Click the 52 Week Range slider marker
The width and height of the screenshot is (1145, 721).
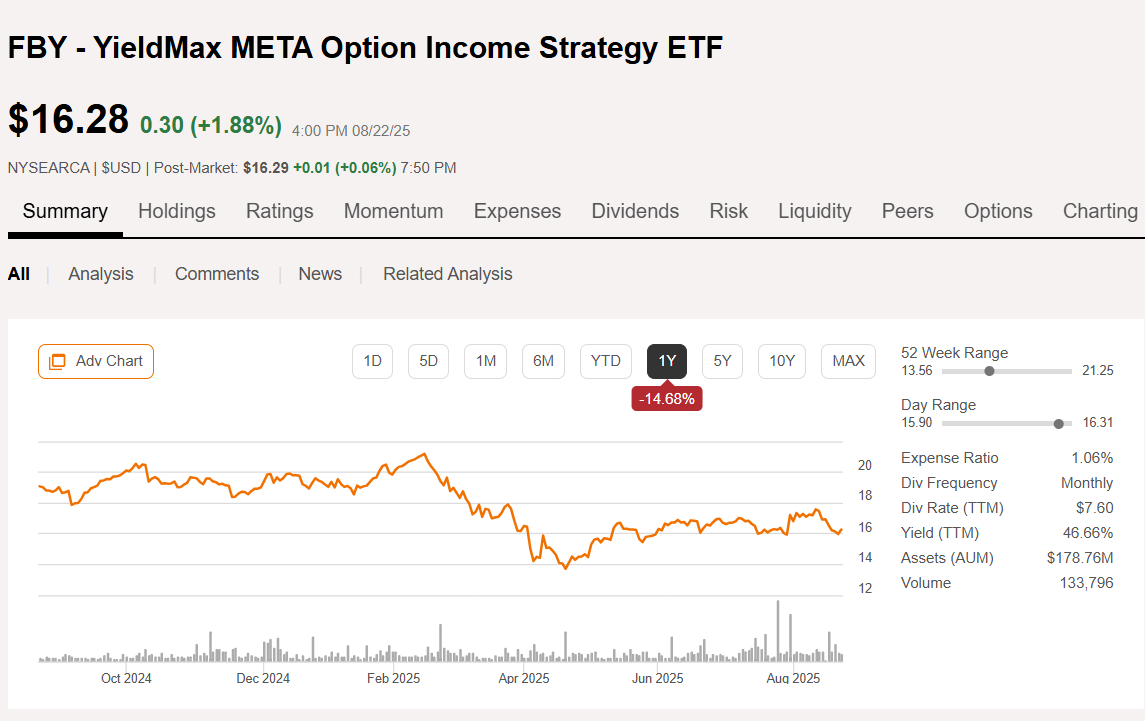tap(990, 371)
